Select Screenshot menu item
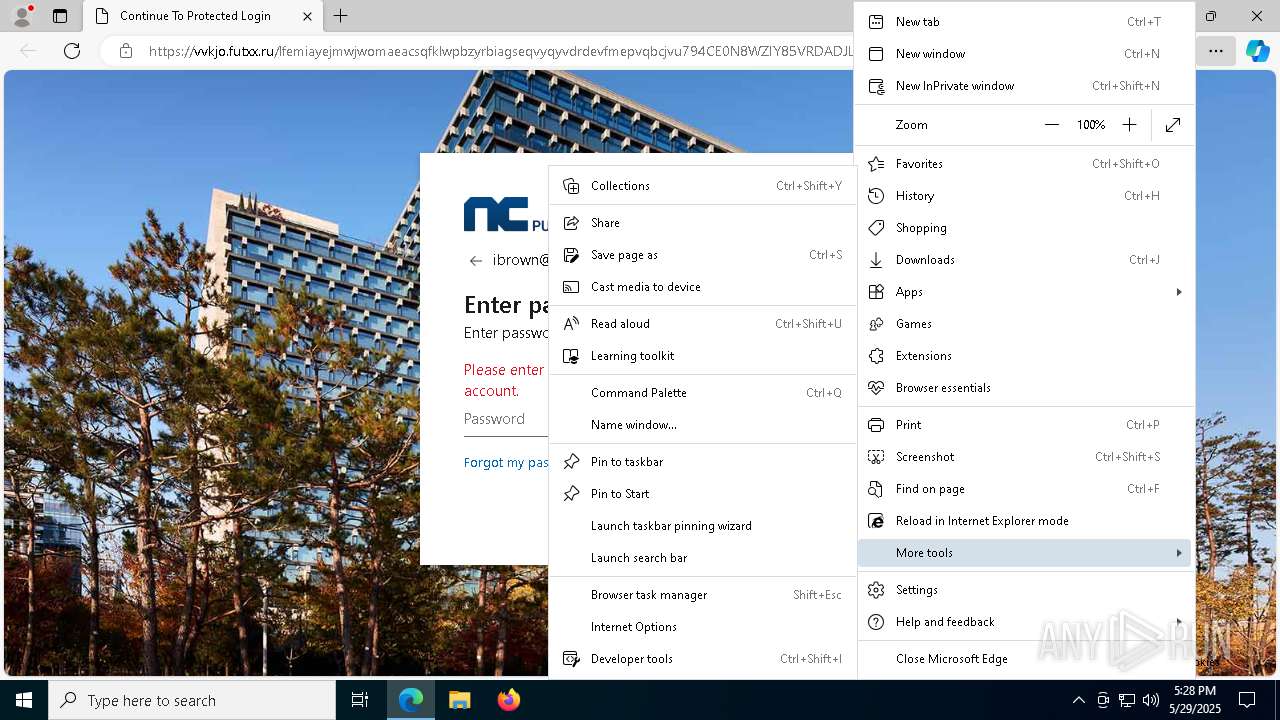The image size is (1280, 720). click(x=1026, y=457)
